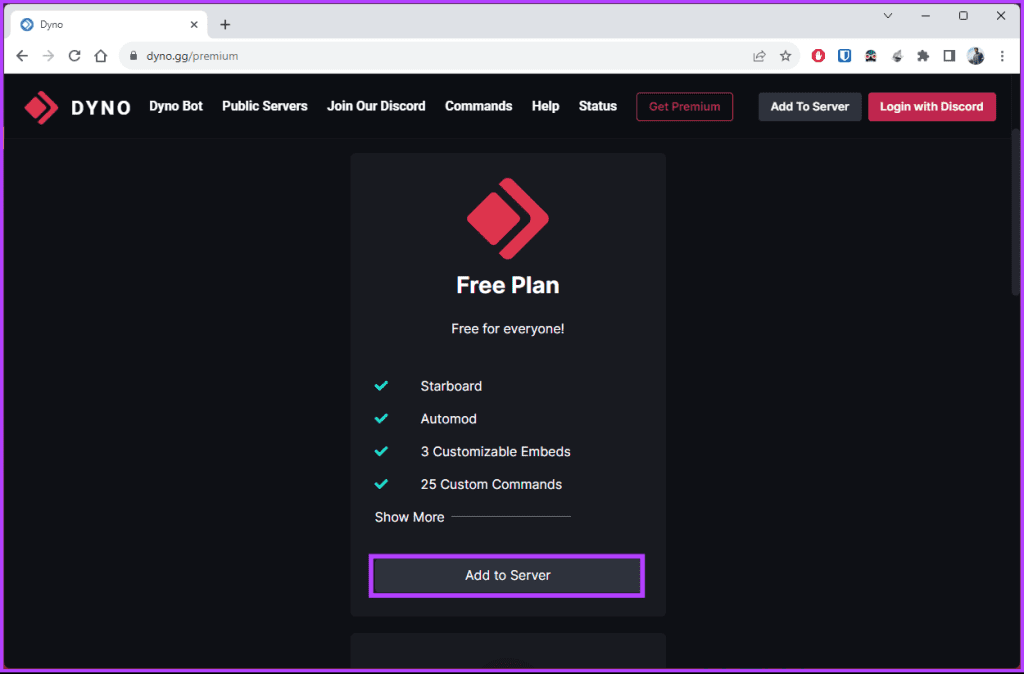Click the checkmark beside Automod
This screenshot has height=674, width=1024.
(381, 418)
